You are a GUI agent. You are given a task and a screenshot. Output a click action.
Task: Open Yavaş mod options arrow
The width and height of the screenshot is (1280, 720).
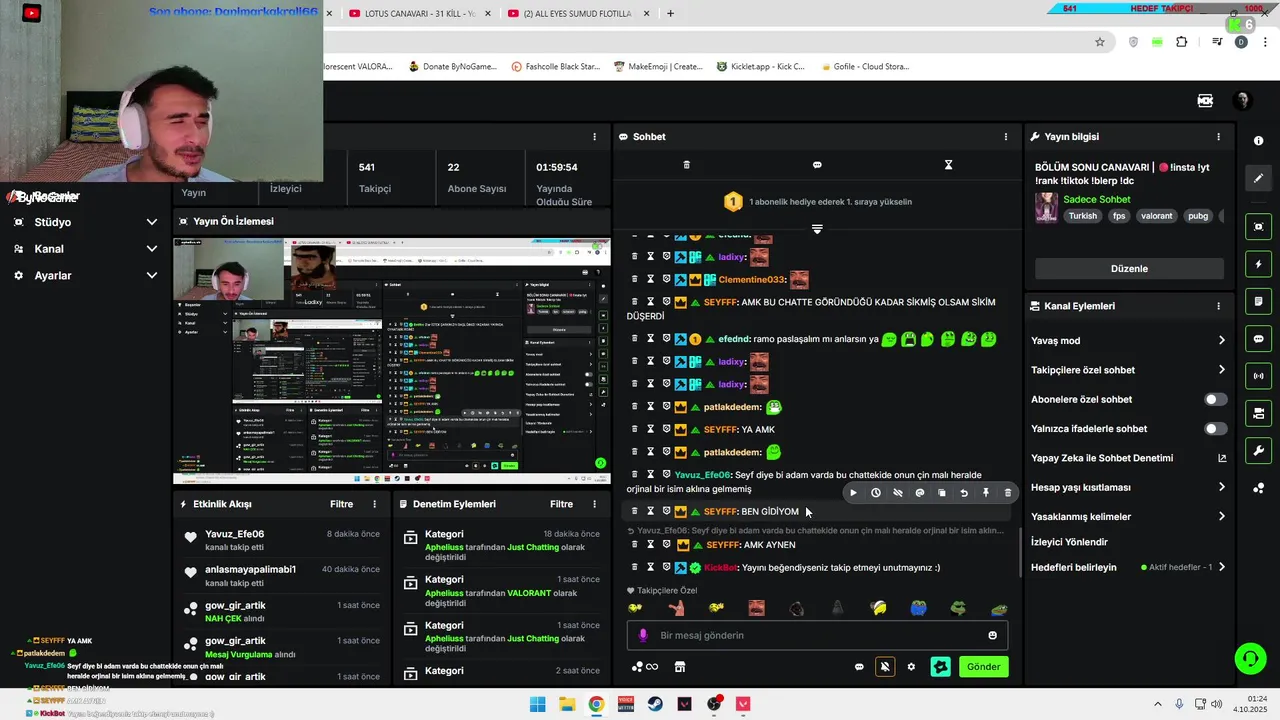pyautogui.click(x=1221, y=341)
